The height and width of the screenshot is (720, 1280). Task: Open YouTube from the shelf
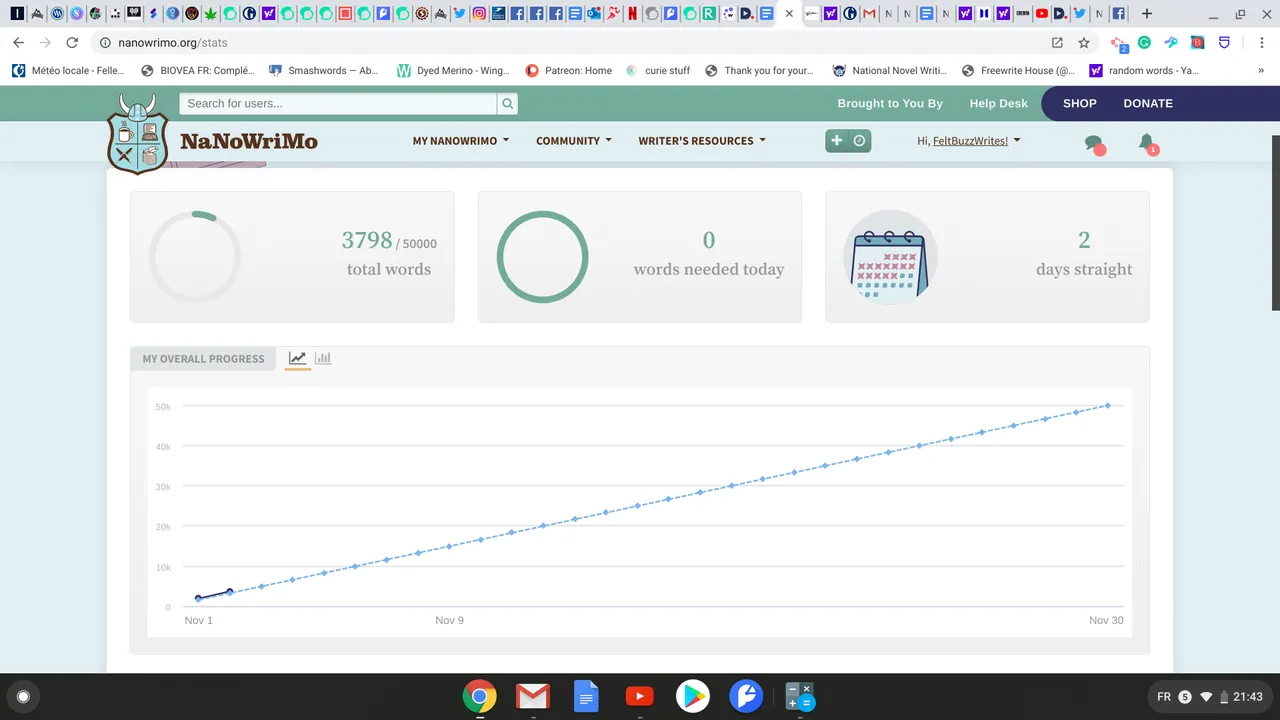click(x=639, y=696)
